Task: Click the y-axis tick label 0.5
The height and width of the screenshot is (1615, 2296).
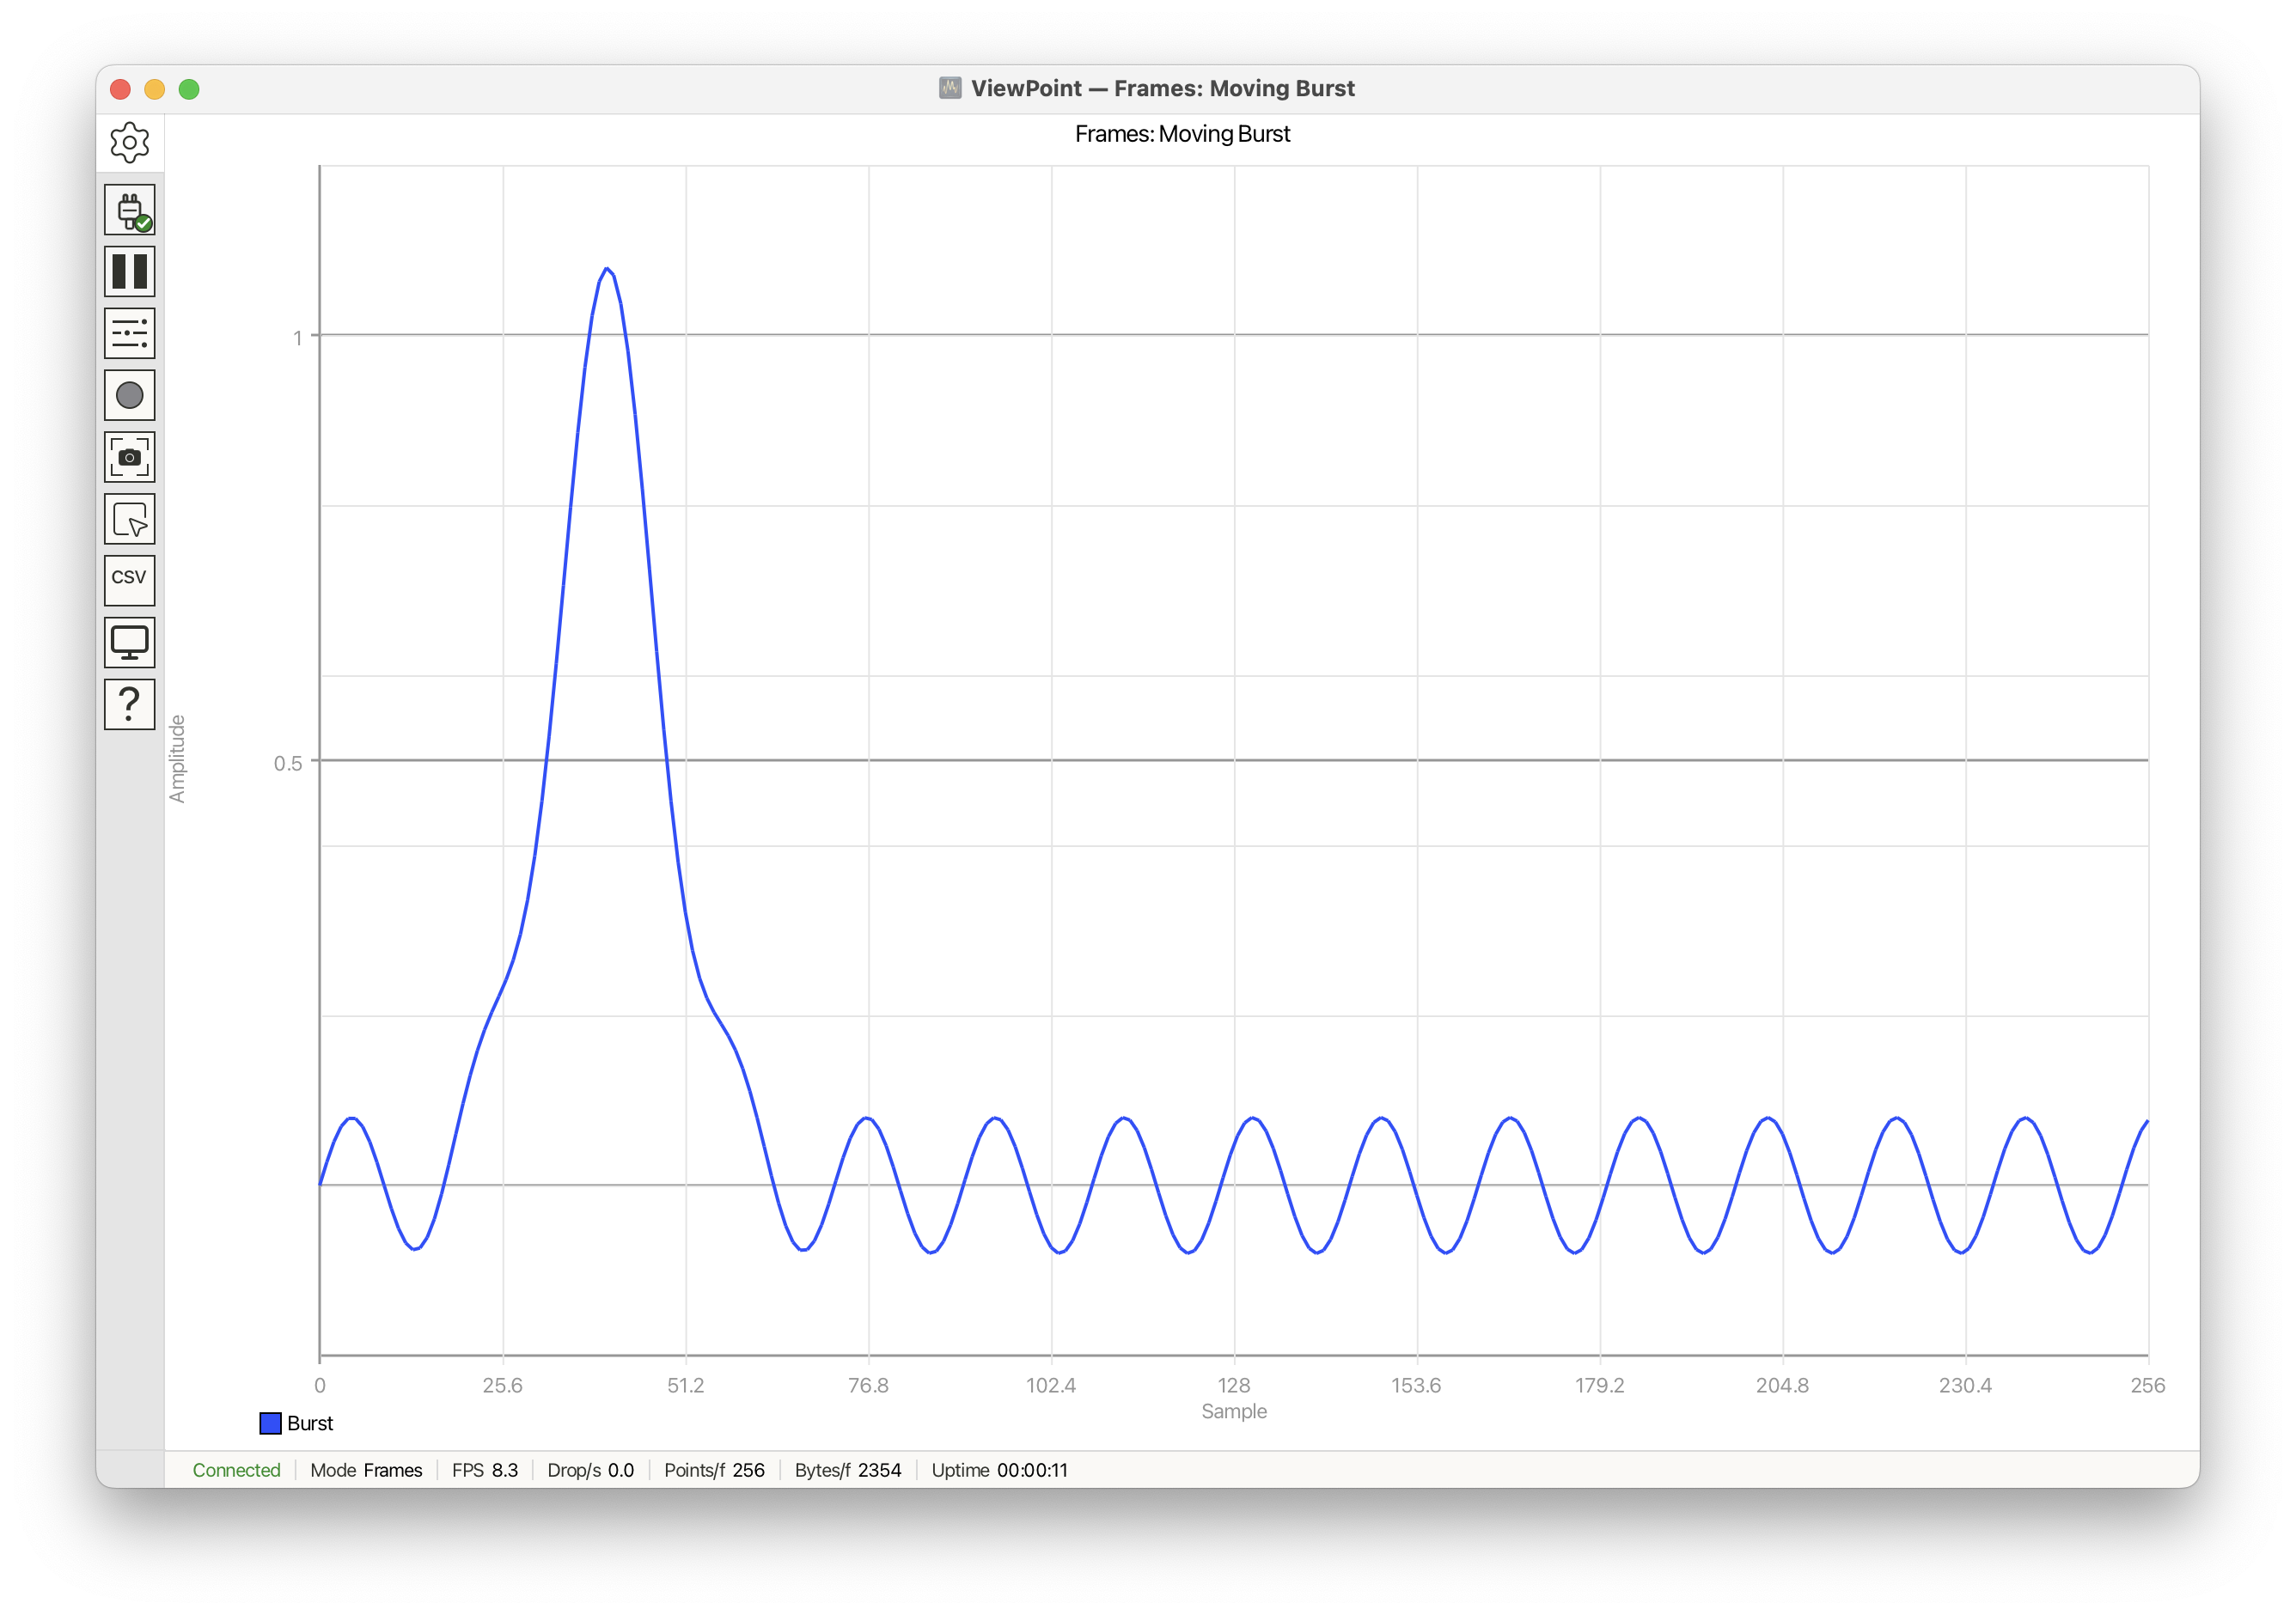Action: click(288, 763)
